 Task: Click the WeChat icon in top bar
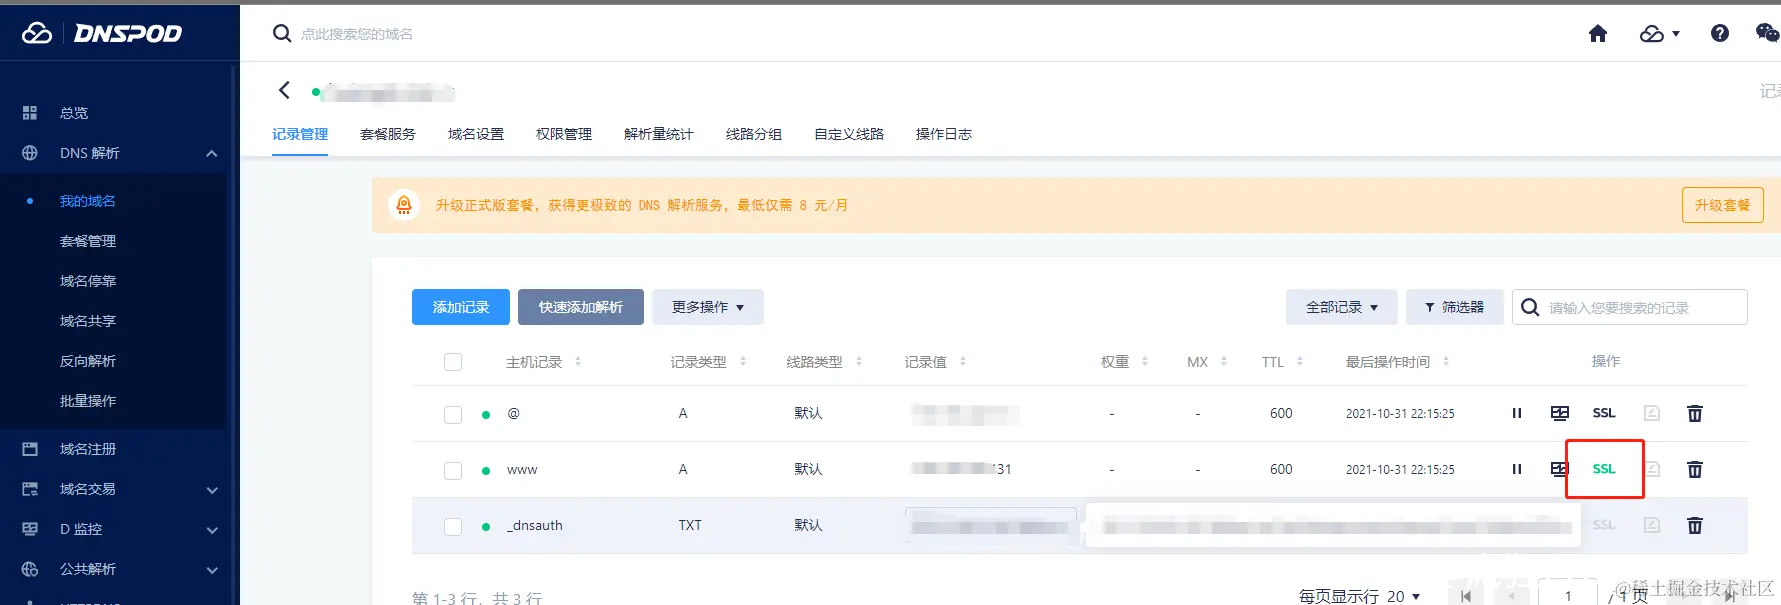point(1767,33)
